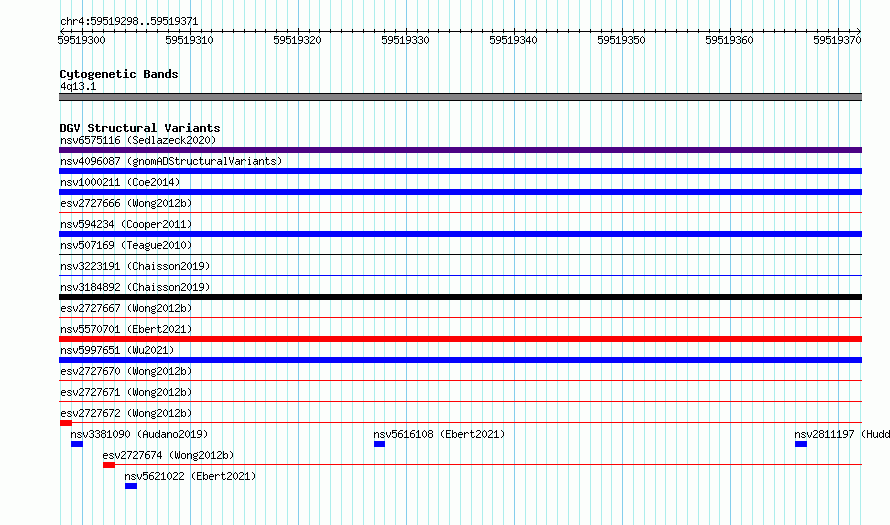Click the blue block under nsv5621022
This screenshot has width=890, height=525.
tap(131, 486)
